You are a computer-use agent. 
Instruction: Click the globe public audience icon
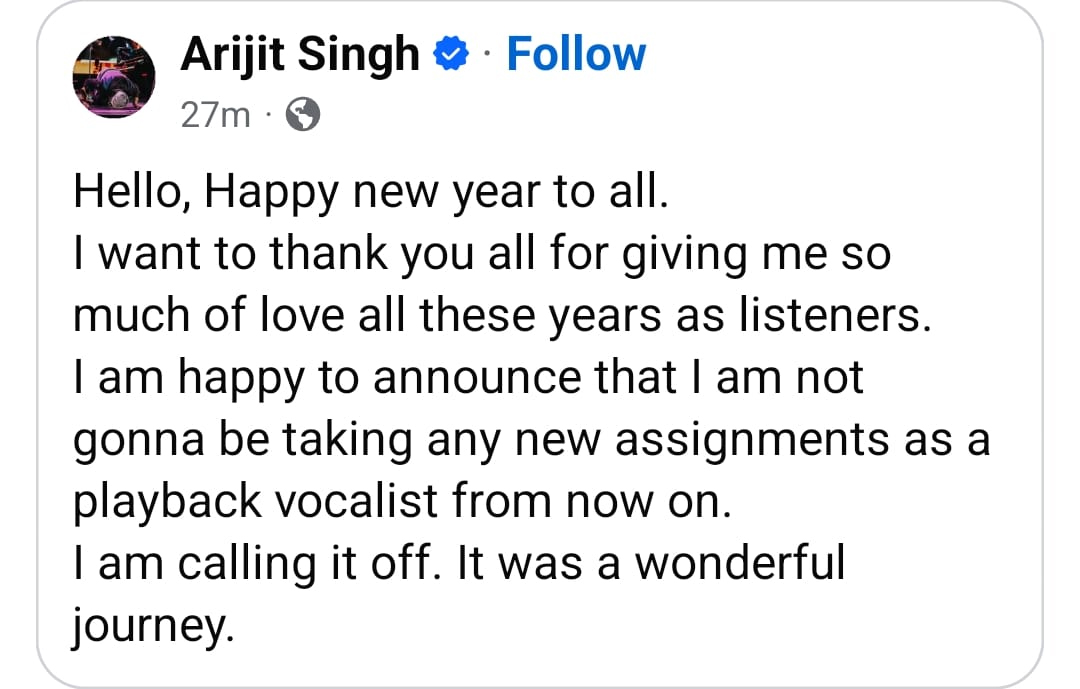[x=303, y=117]
